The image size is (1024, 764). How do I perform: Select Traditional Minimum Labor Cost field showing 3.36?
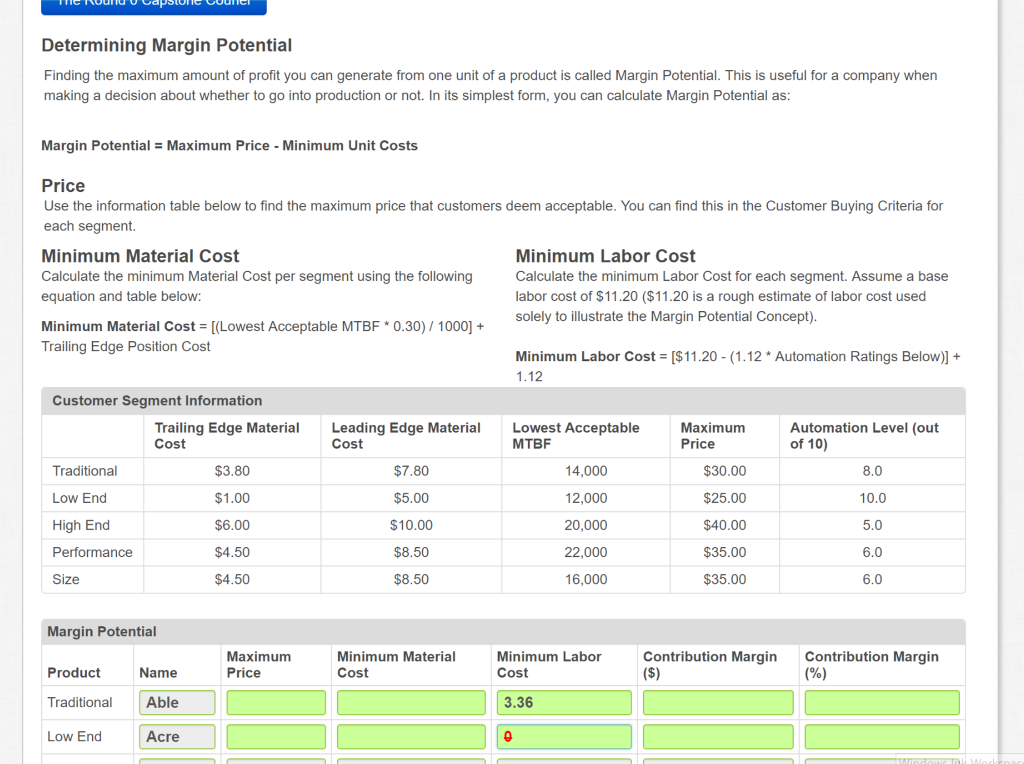point(564,703)
